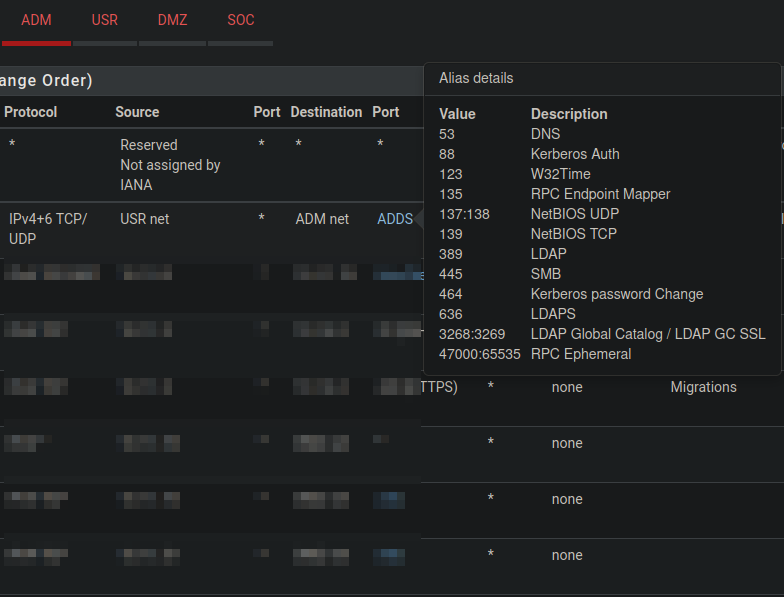
Task: Click the SMB port 445 value
Action: click(450, 274)
